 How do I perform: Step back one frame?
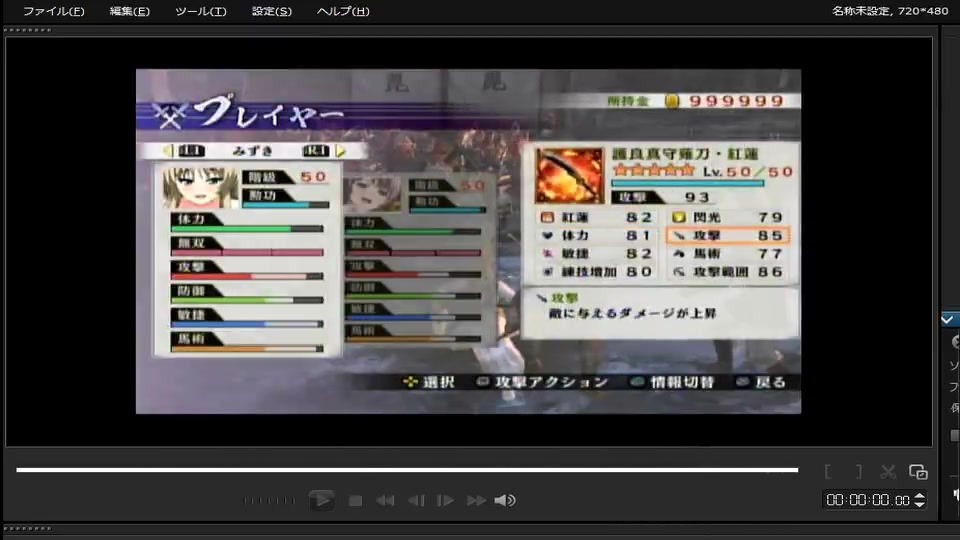416,501
